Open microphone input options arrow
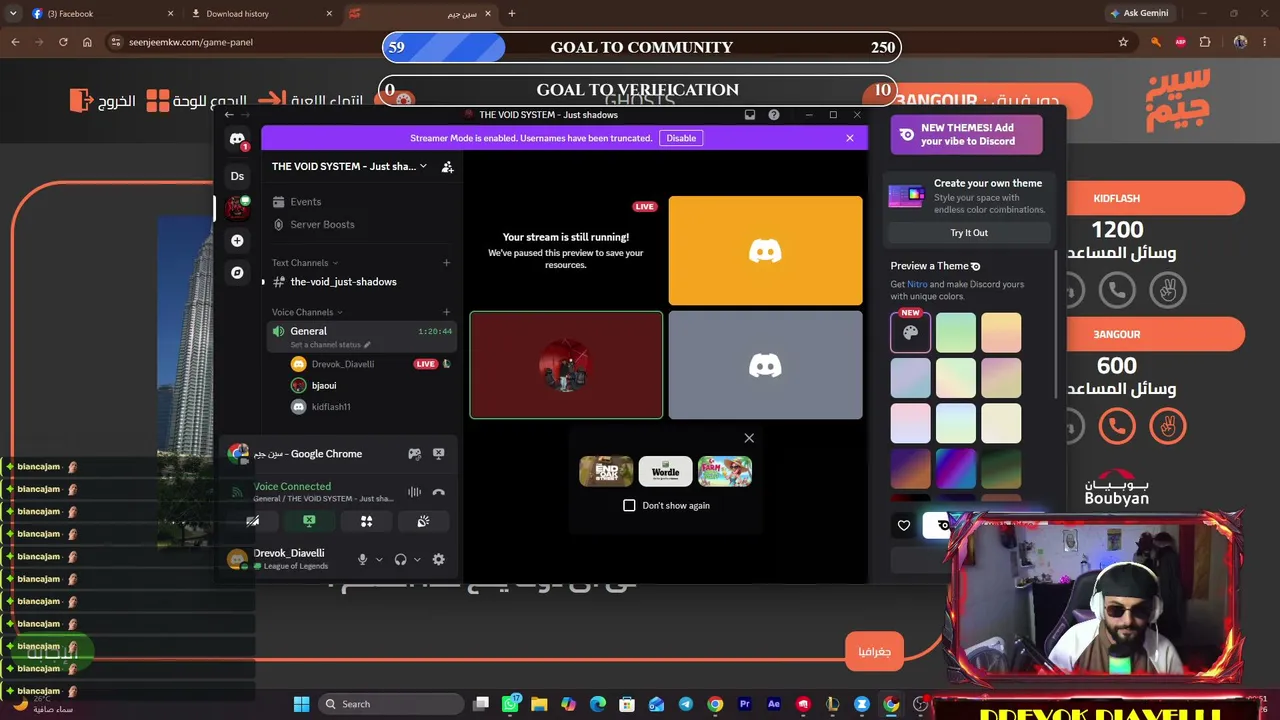 [x=379, y=560]
